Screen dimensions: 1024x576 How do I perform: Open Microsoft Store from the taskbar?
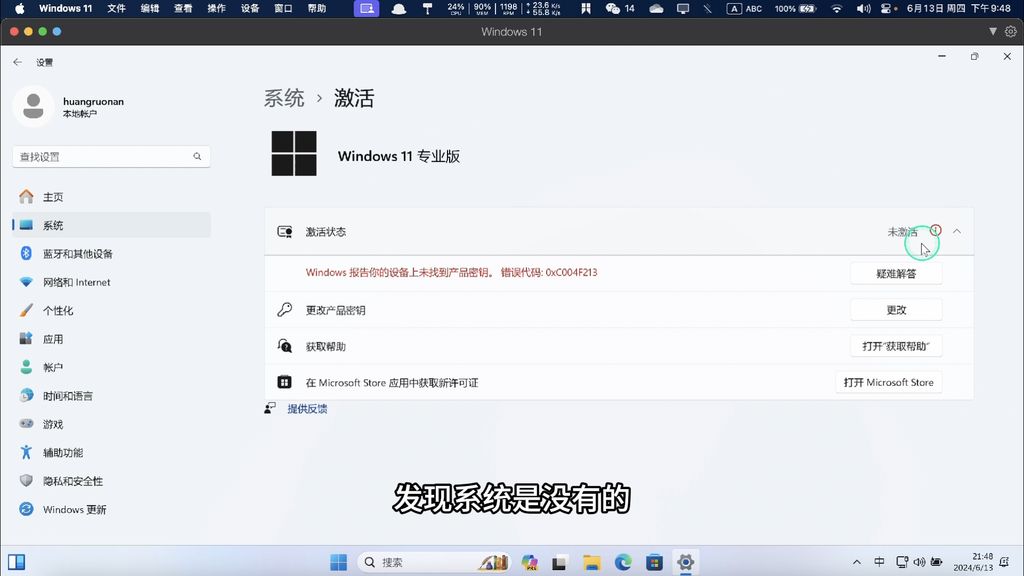pos(654,562)
